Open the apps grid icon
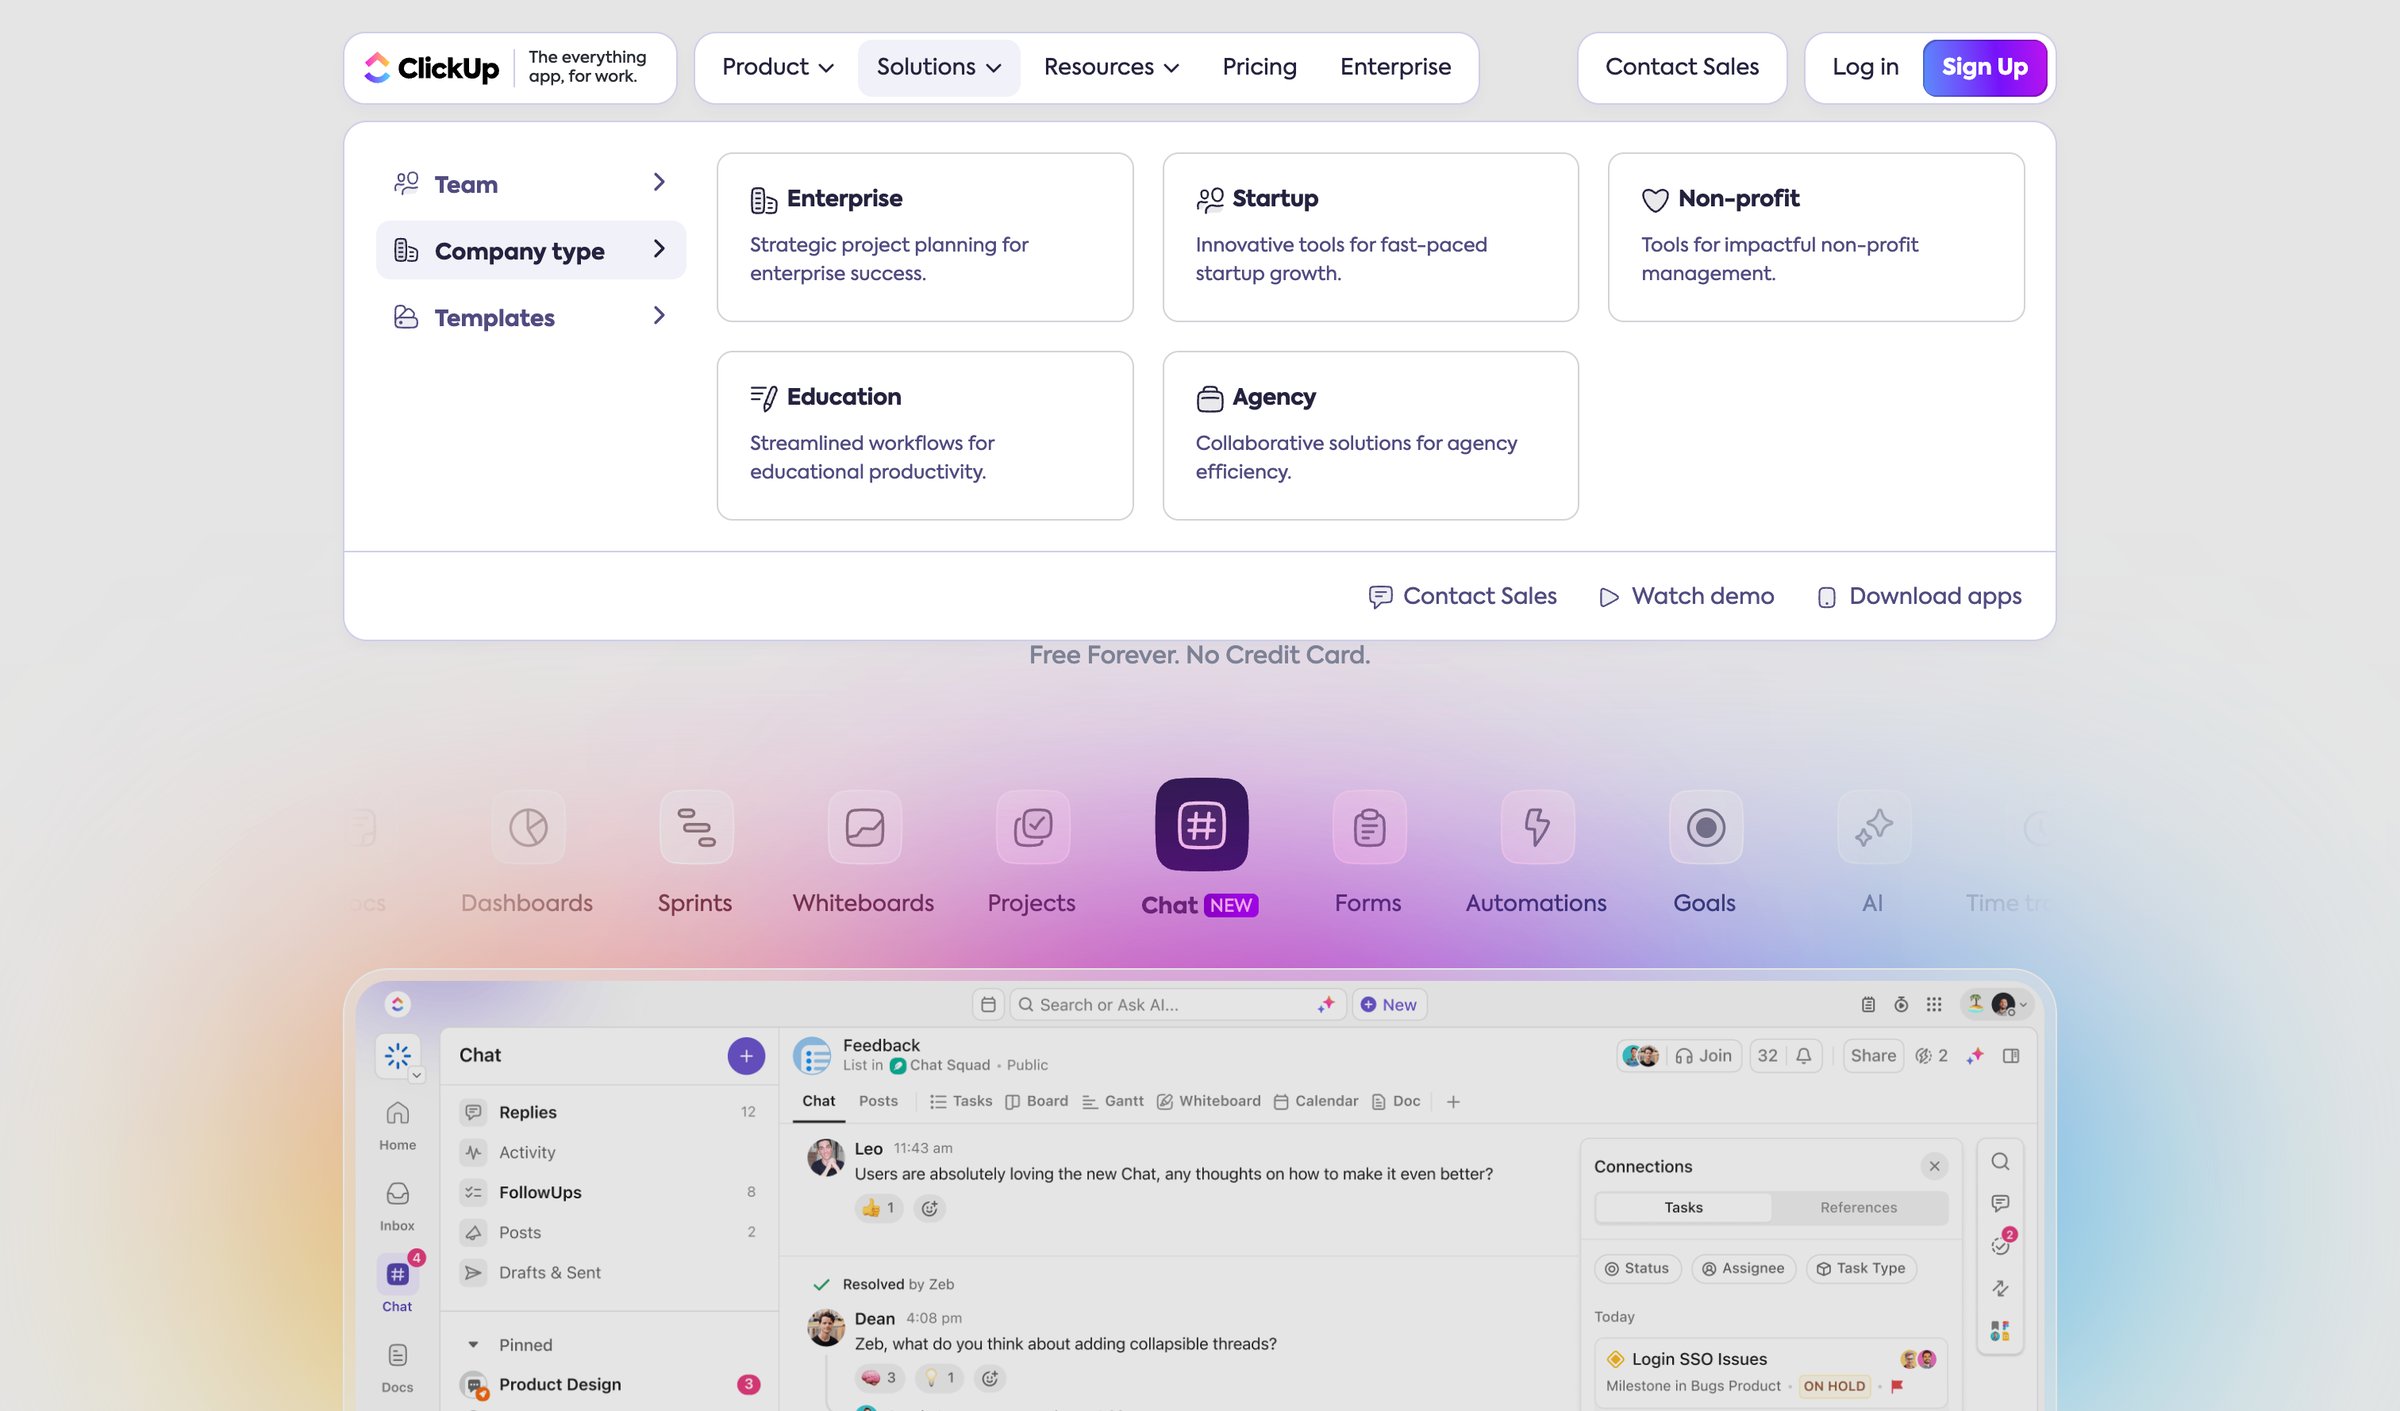Screen dimensions: 2400x1411 (x=1934, y=1004)
